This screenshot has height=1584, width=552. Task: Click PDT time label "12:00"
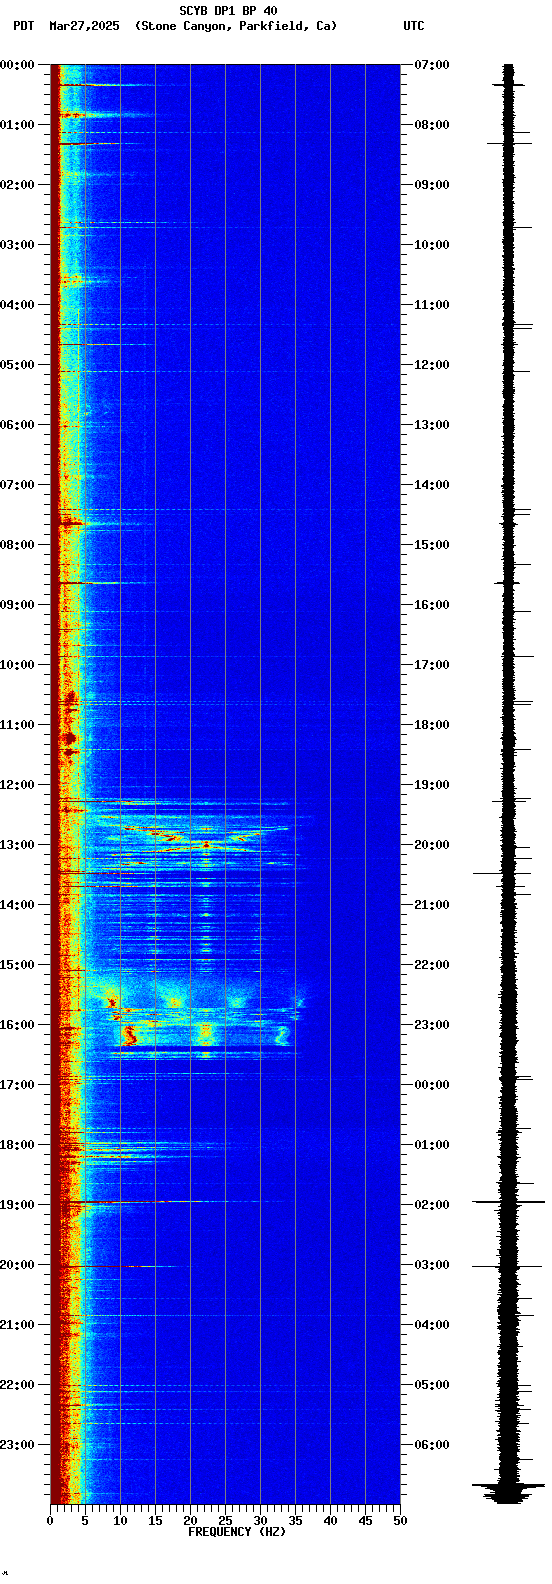pyautogui.click(x=17, y=785)
